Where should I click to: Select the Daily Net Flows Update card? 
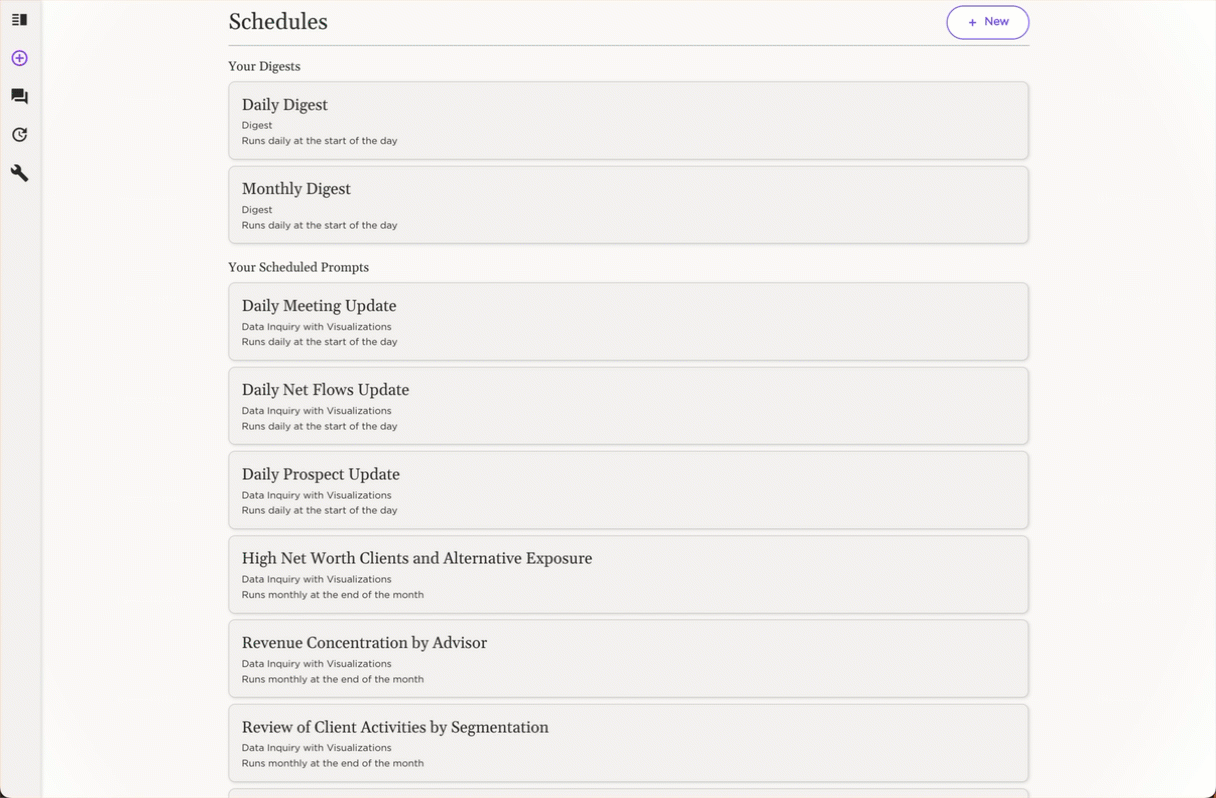click(628, 405)
